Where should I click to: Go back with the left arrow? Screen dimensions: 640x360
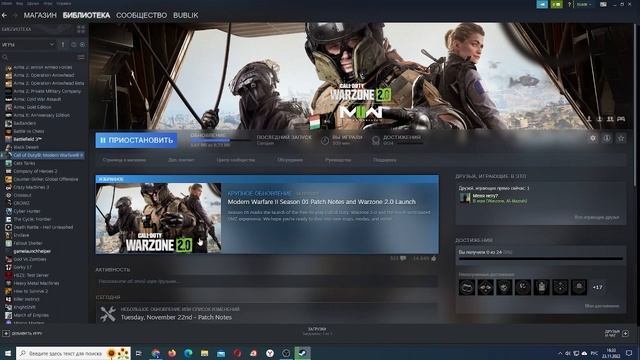4,16
